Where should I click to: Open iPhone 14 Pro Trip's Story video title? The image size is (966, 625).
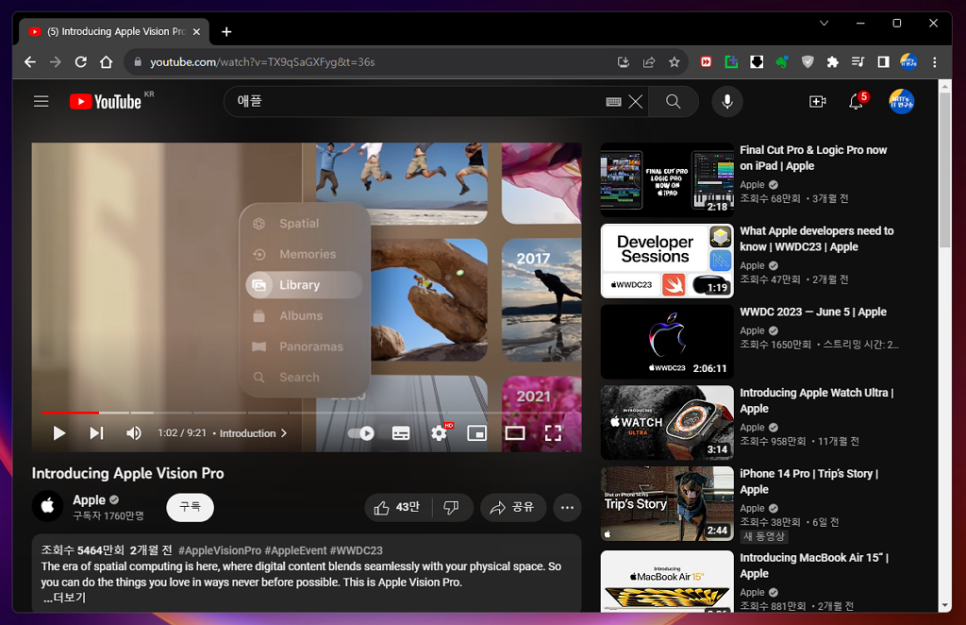point(809,481)
